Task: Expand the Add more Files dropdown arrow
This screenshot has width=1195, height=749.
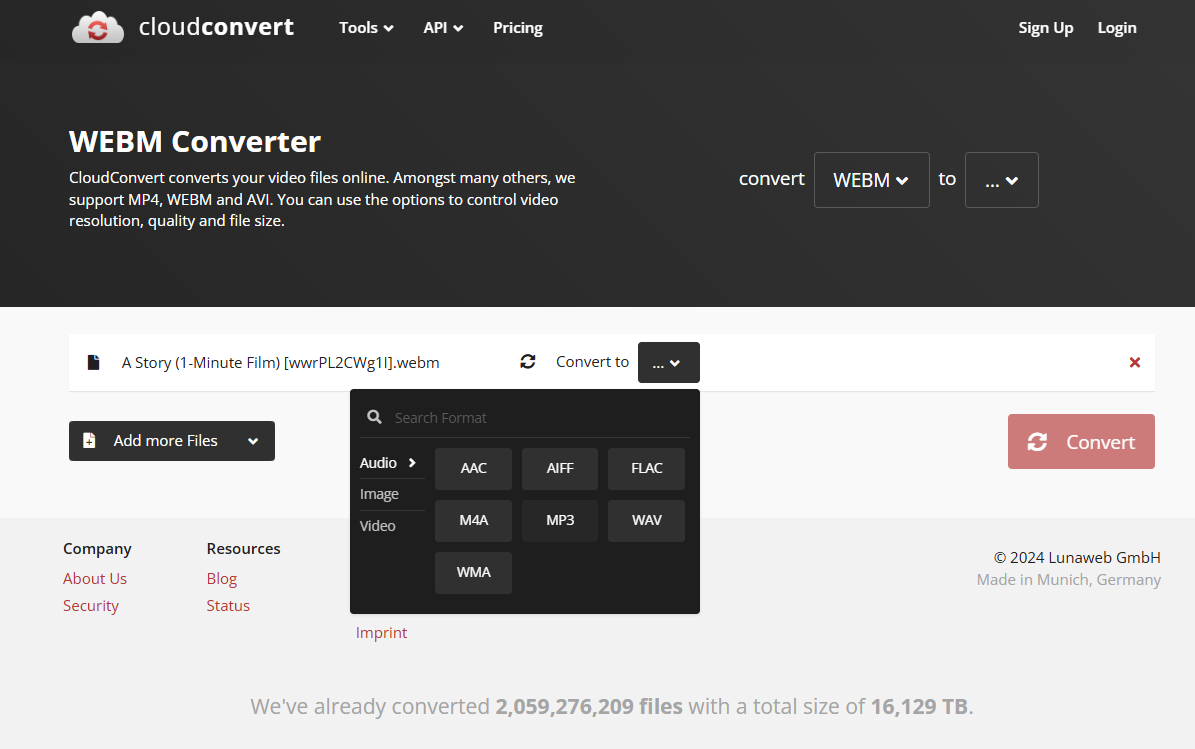Action: coord(254,440)
